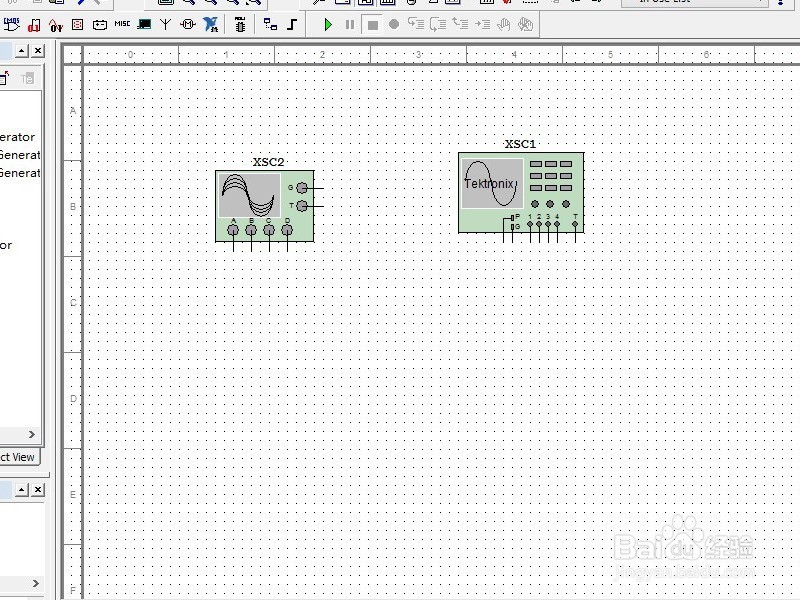Open the Mixed component group with 0V label
Screen dimensions: 800x600
56,24
